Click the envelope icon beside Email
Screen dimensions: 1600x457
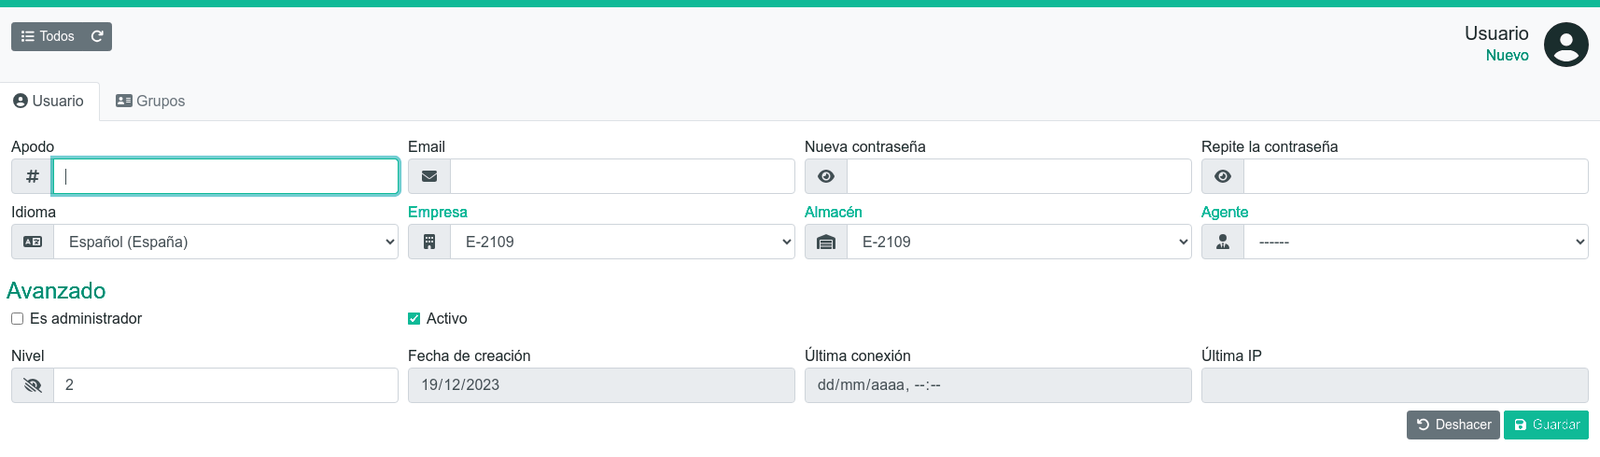pos(429,176)
